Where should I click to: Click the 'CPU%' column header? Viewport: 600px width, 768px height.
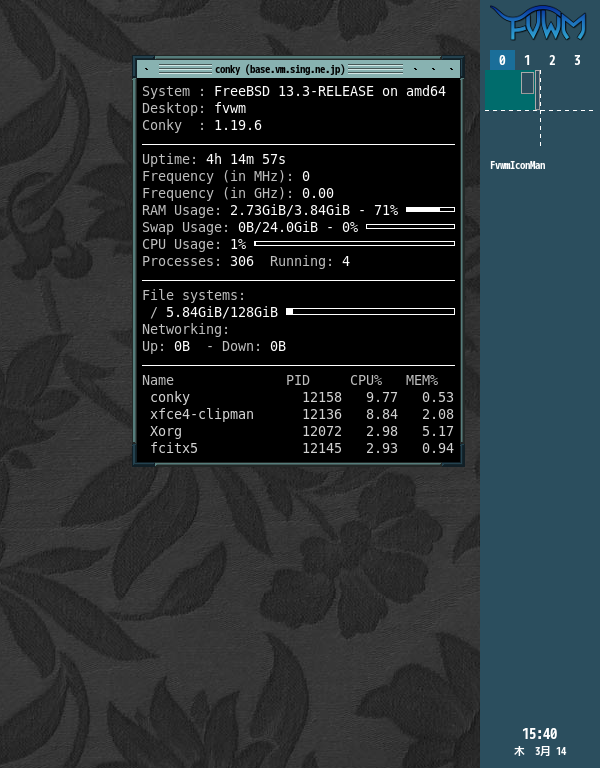click(366, 381)
